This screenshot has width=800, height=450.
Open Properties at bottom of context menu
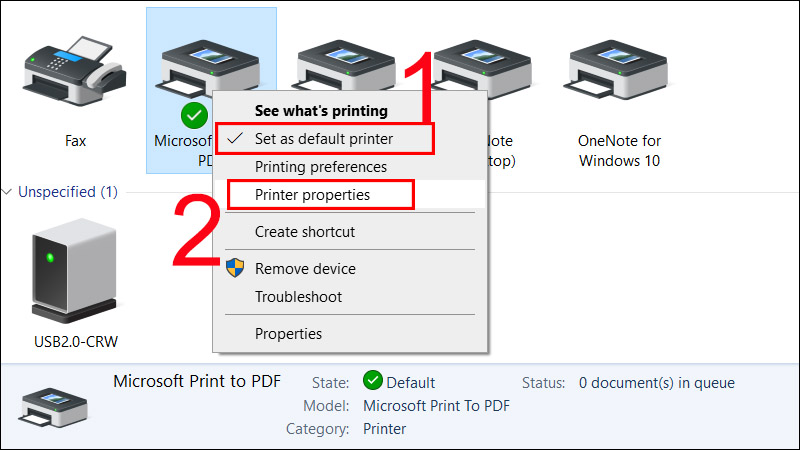coord(288,334)
